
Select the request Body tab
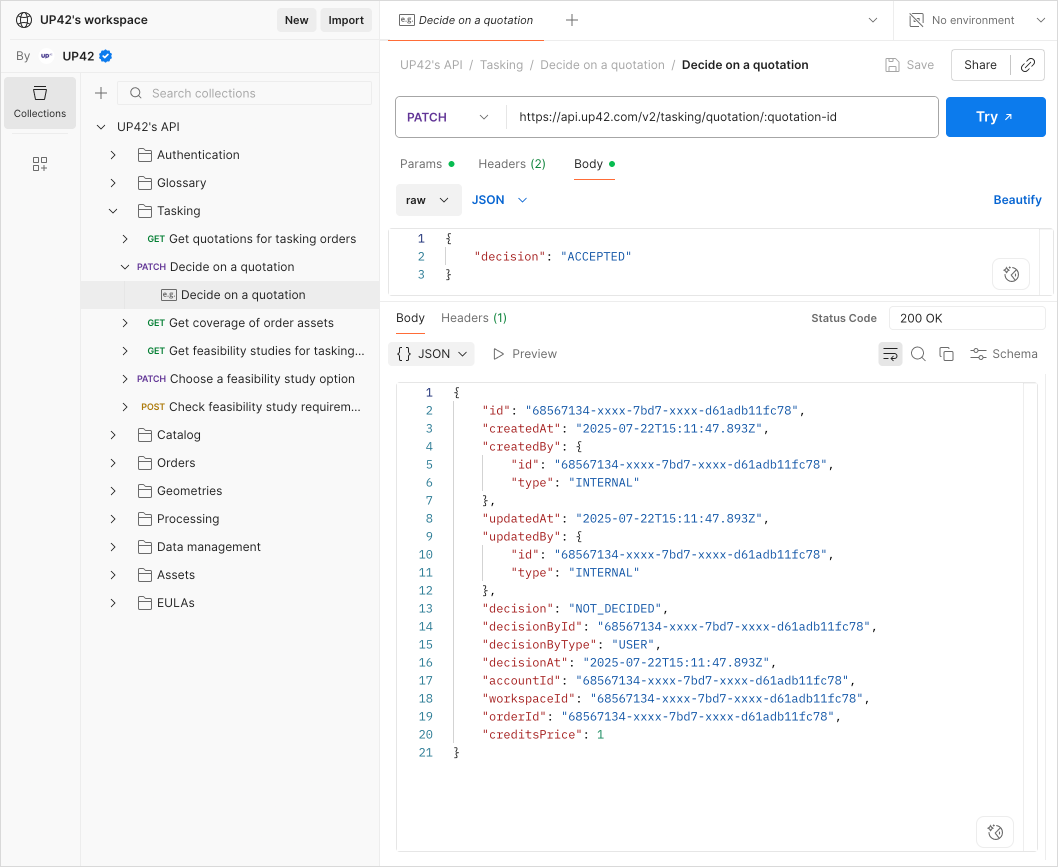(x=594, y=164)
